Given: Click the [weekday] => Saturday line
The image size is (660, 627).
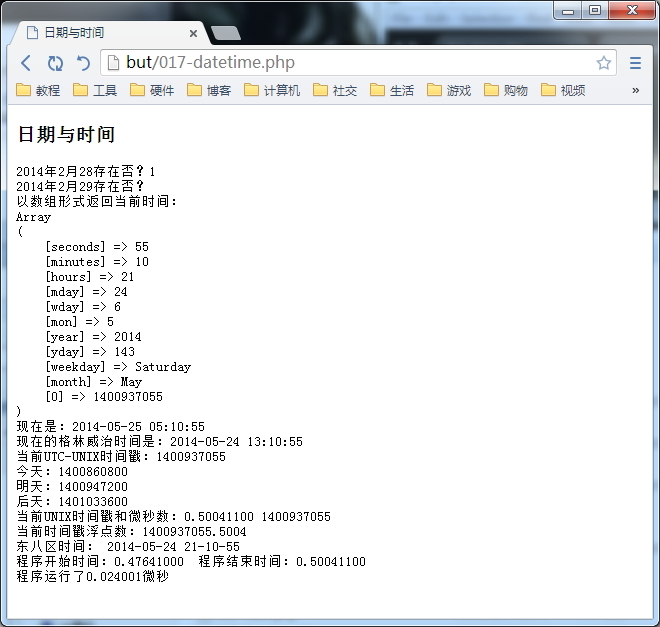Looking at the screenshot, I should click(x=118, y=367).
